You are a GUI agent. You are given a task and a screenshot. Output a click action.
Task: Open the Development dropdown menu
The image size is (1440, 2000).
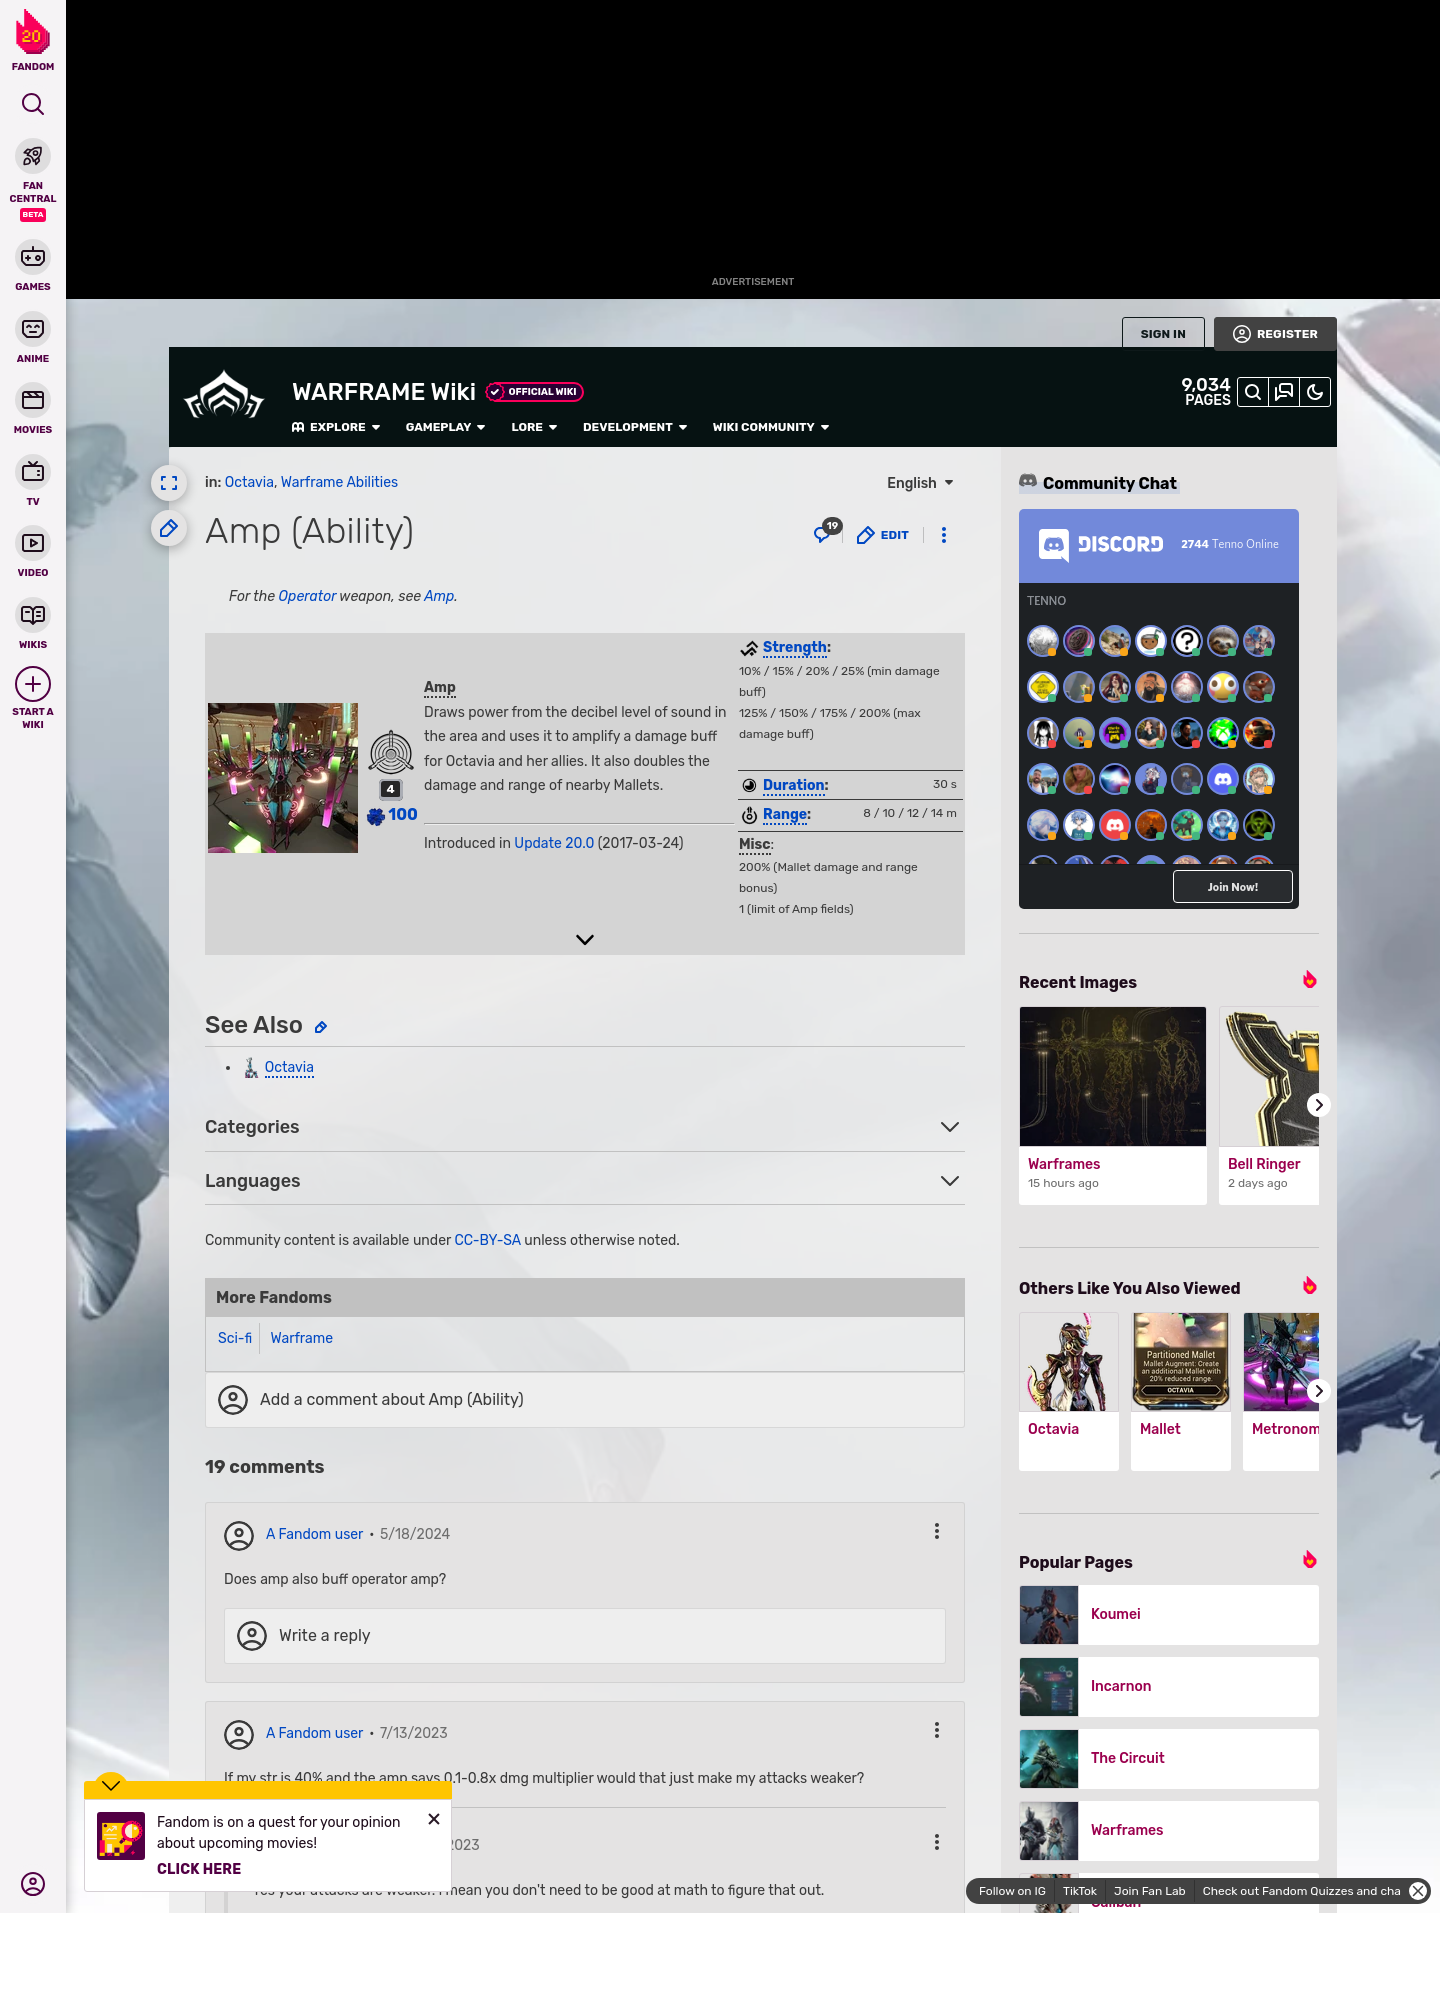click(635, 427)
